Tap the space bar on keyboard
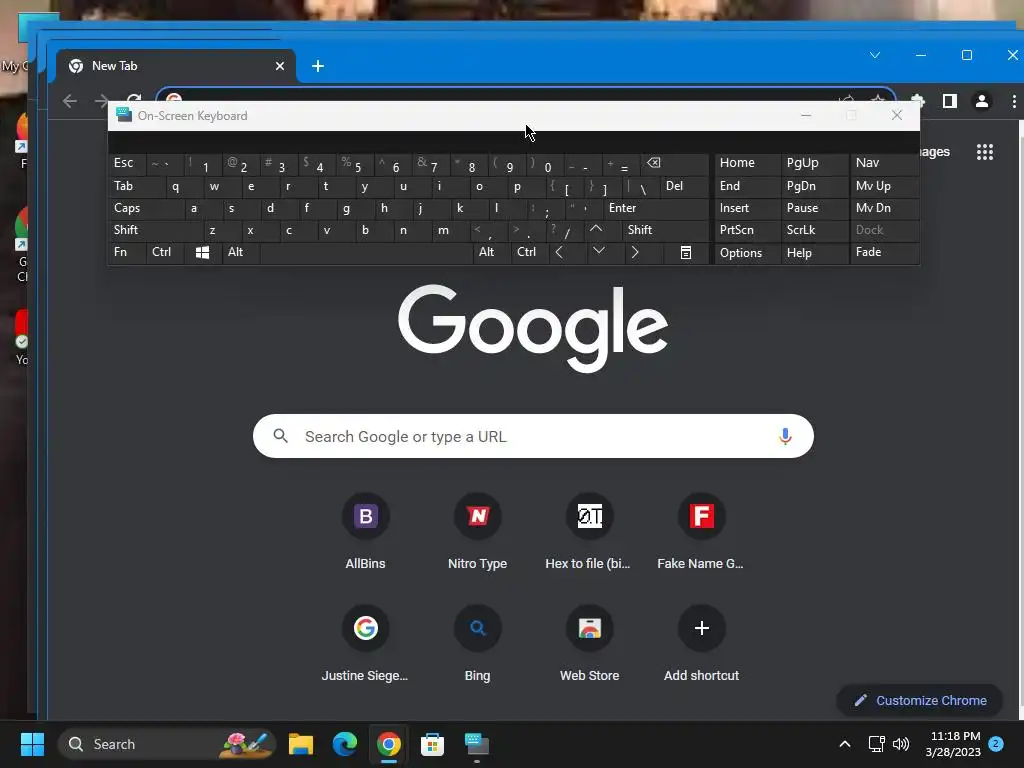This screenshot has height=768, width=1024. [x=366, y=252]
